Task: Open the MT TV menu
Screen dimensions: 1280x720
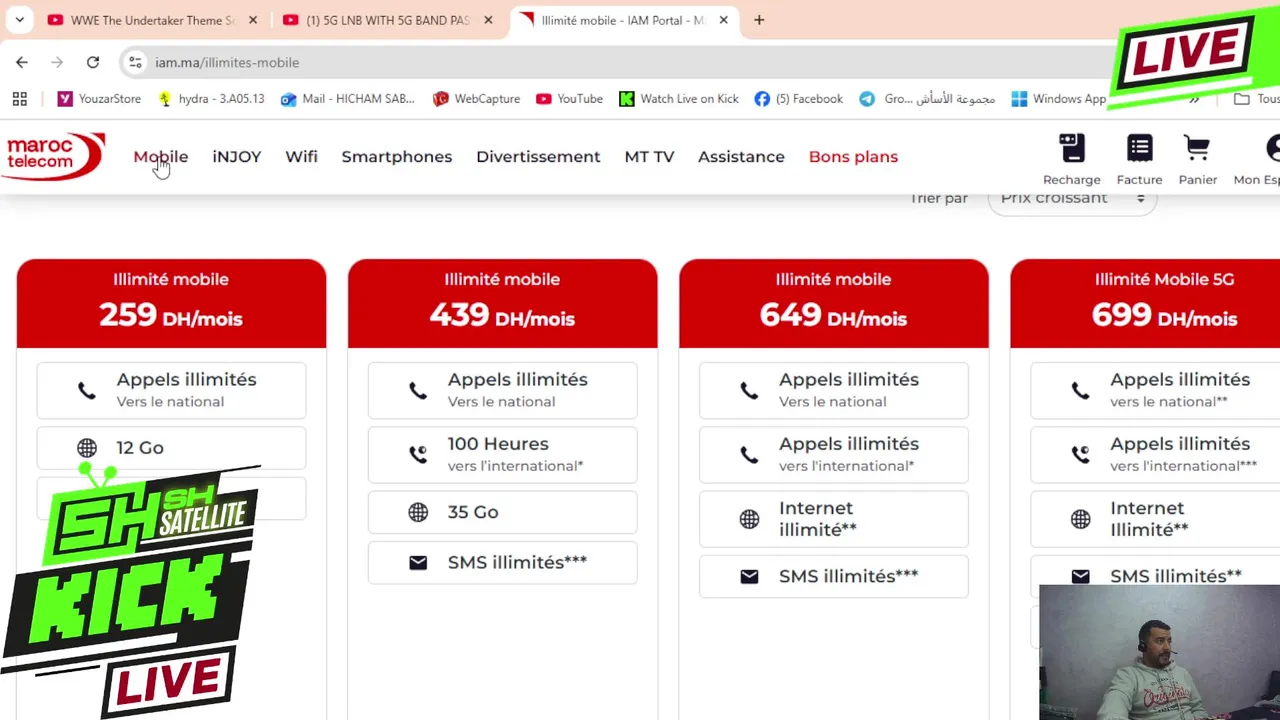Action: pyautogui.click(x=649, y=157)
